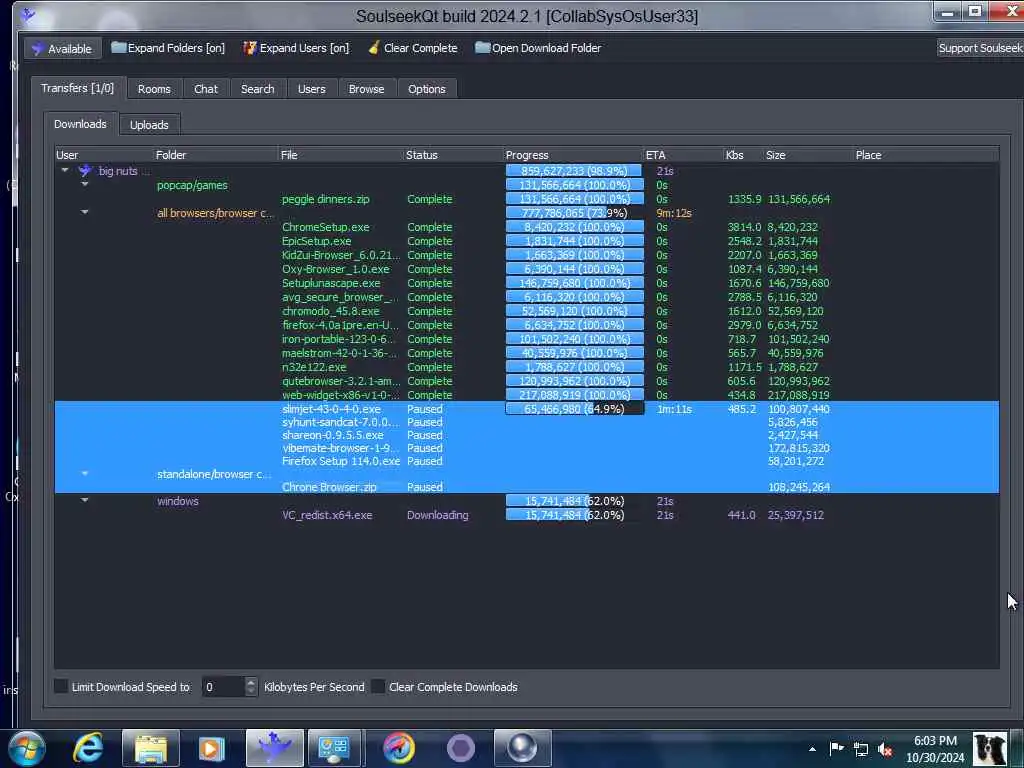Open the colorful round browser taskbar icon
Viewport: 1024px width, 768px height.
pyautogui.click(x=398, y=748)
